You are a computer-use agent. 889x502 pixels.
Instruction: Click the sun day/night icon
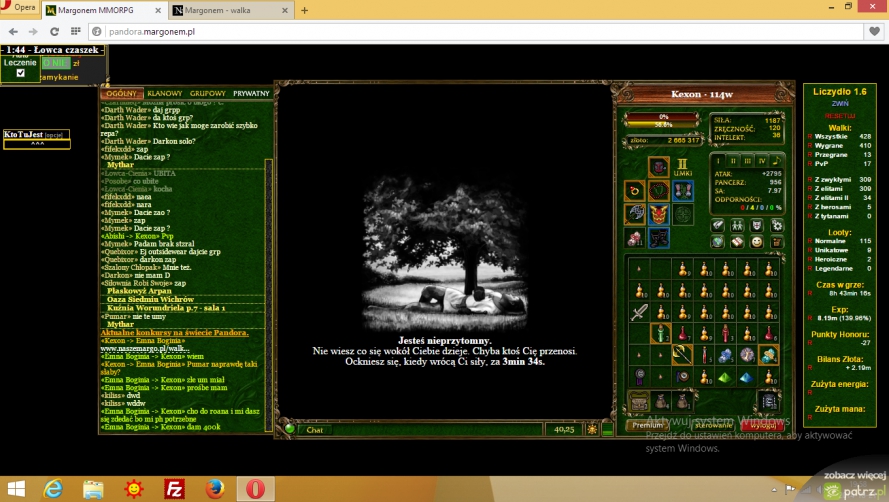[x=591, y=429]
